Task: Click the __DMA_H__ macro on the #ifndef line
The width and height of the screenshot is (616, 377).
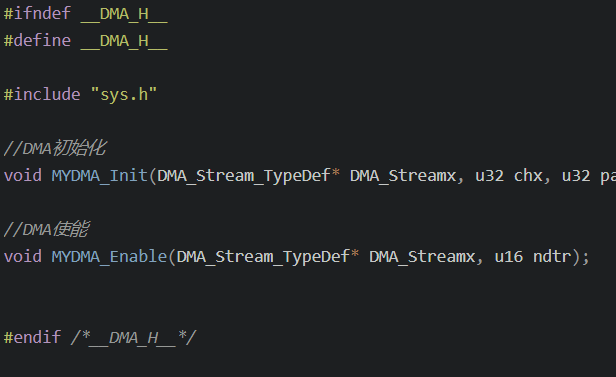Action: [125, 14]
